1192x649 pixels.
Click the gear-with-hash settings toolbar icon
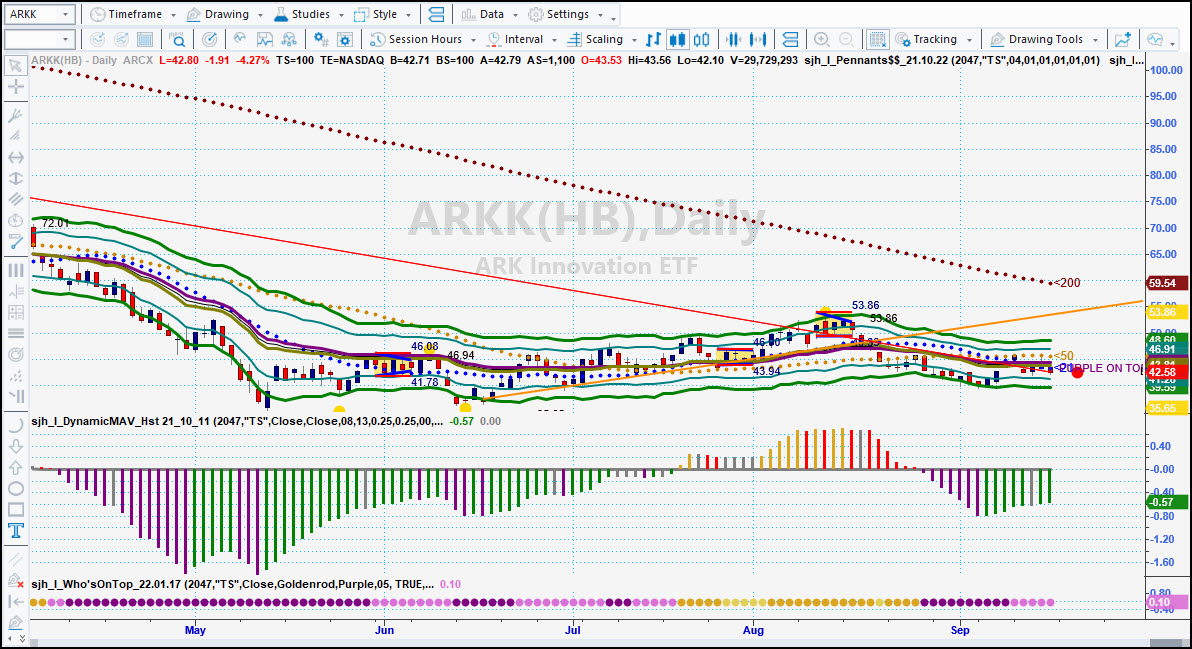click(x=321, y=40)
